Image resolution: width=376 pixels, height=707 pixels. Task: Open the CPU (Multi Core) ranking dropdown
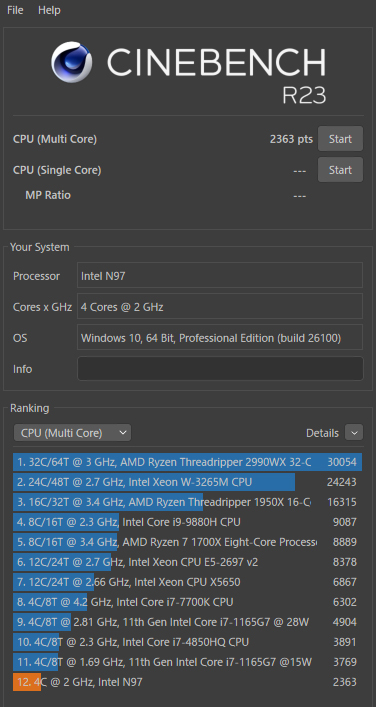pyautogui.click(x=73, y=433)
